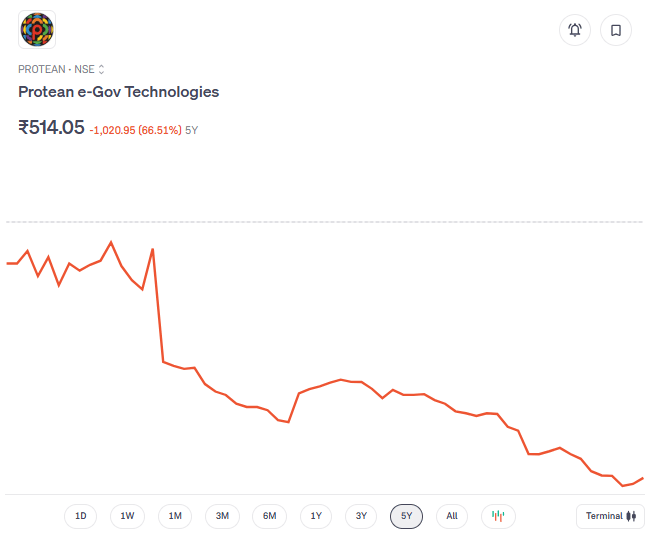
Task: Select the 1D time range
Action: (81, 516)
